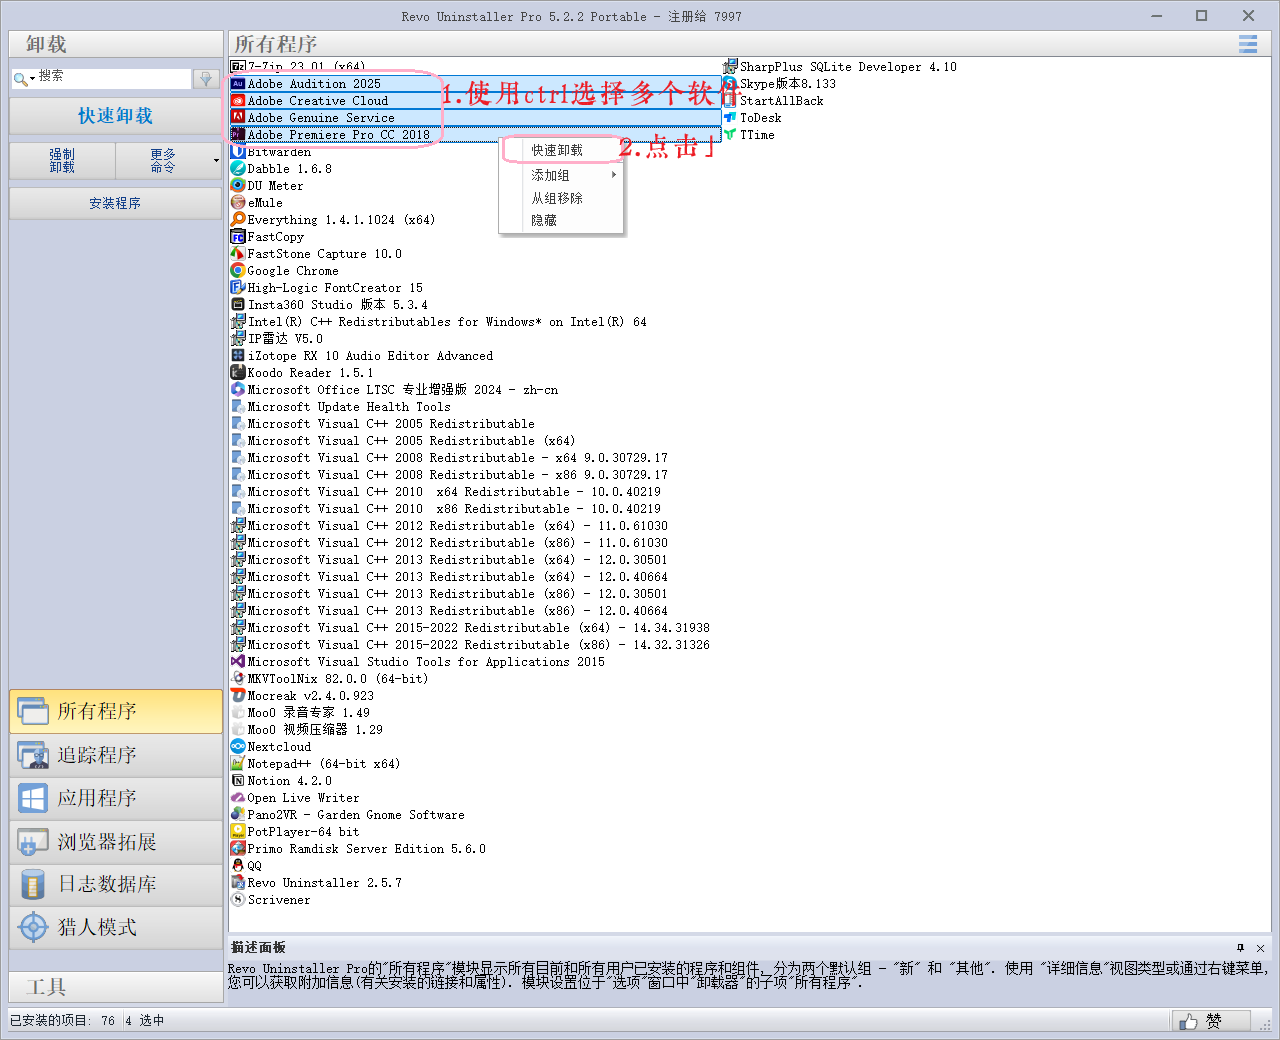The height and width of the screenshot is (1040, 1280).
Task: Open view options hamburger icon at top right
Action: click(1248, 44)
